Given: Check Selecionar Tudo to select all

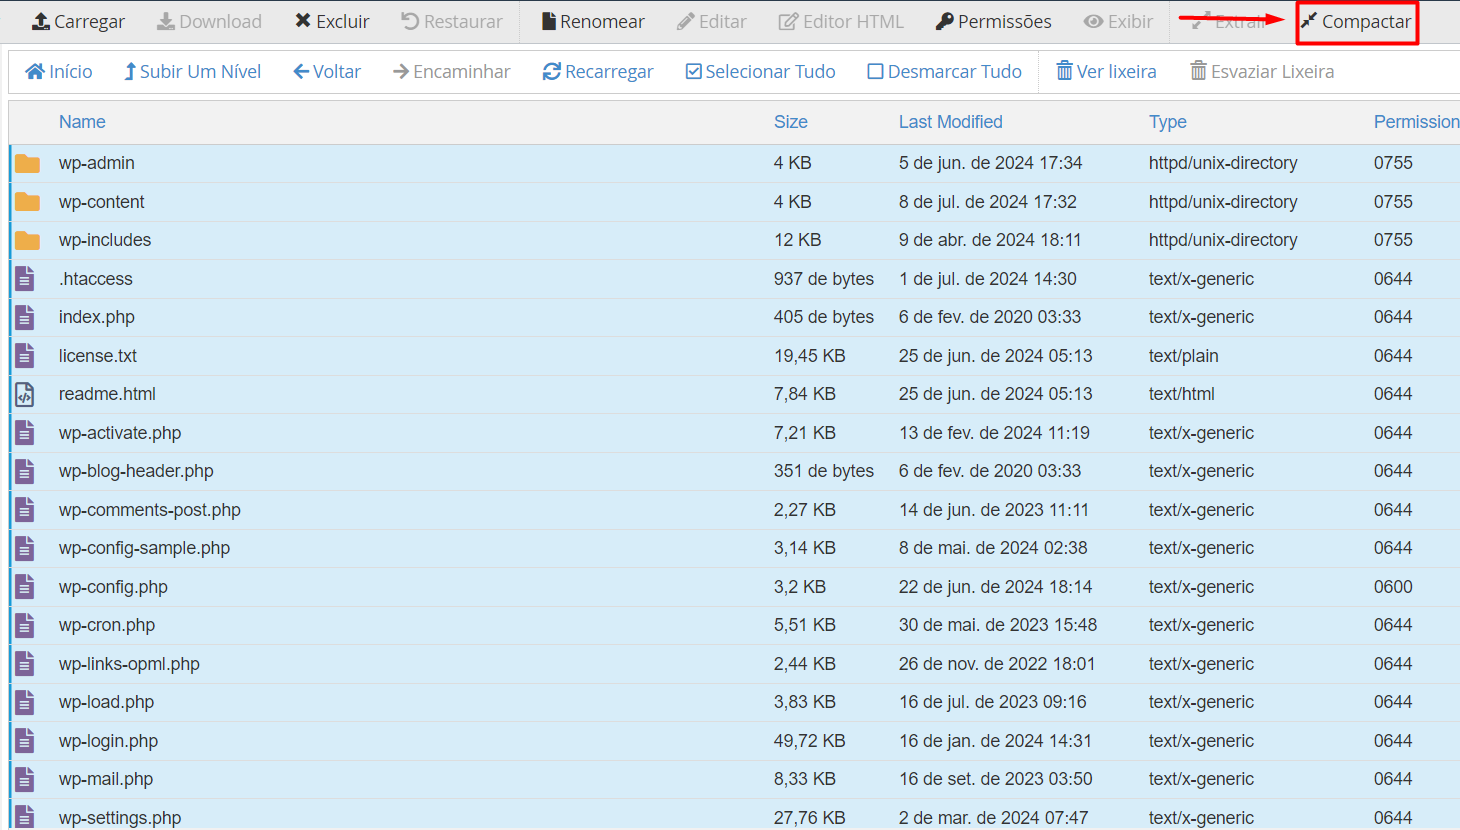Looking at the screenshot, I should 760,72.
